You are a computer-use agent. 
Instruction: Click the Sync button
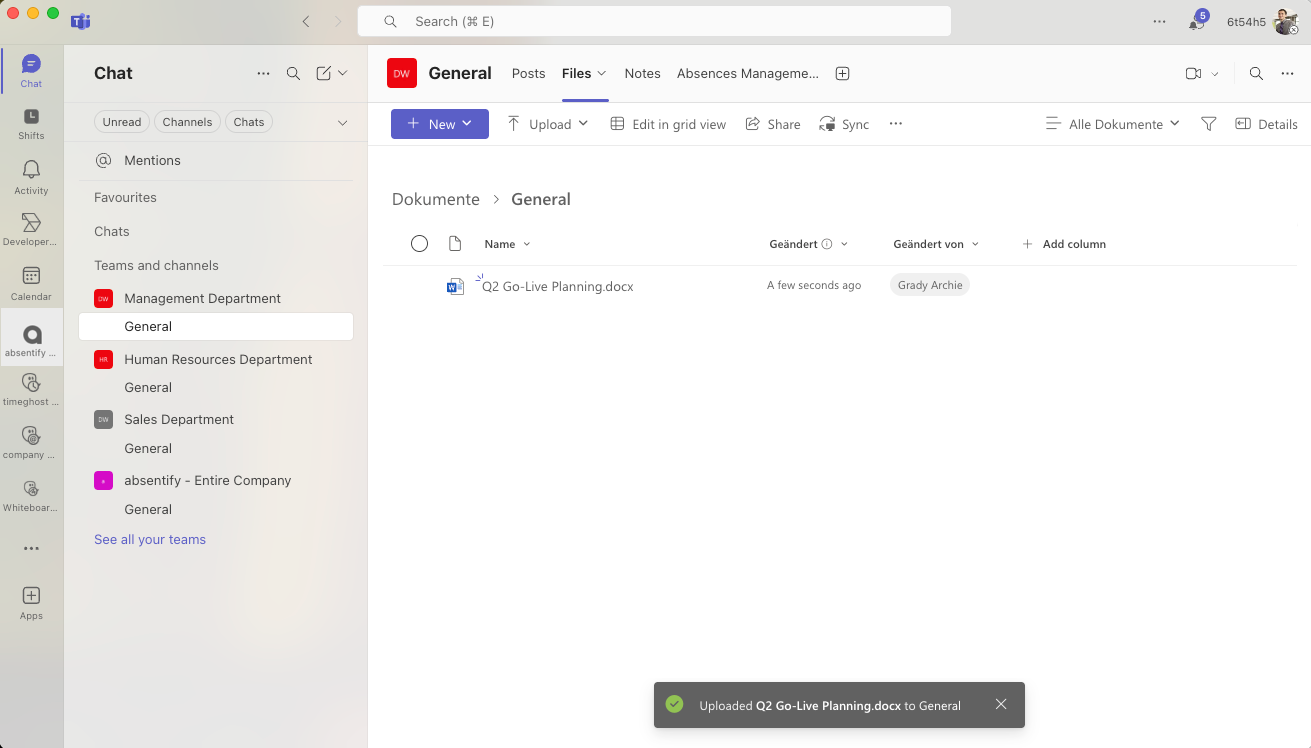click(x=844, y=124)
